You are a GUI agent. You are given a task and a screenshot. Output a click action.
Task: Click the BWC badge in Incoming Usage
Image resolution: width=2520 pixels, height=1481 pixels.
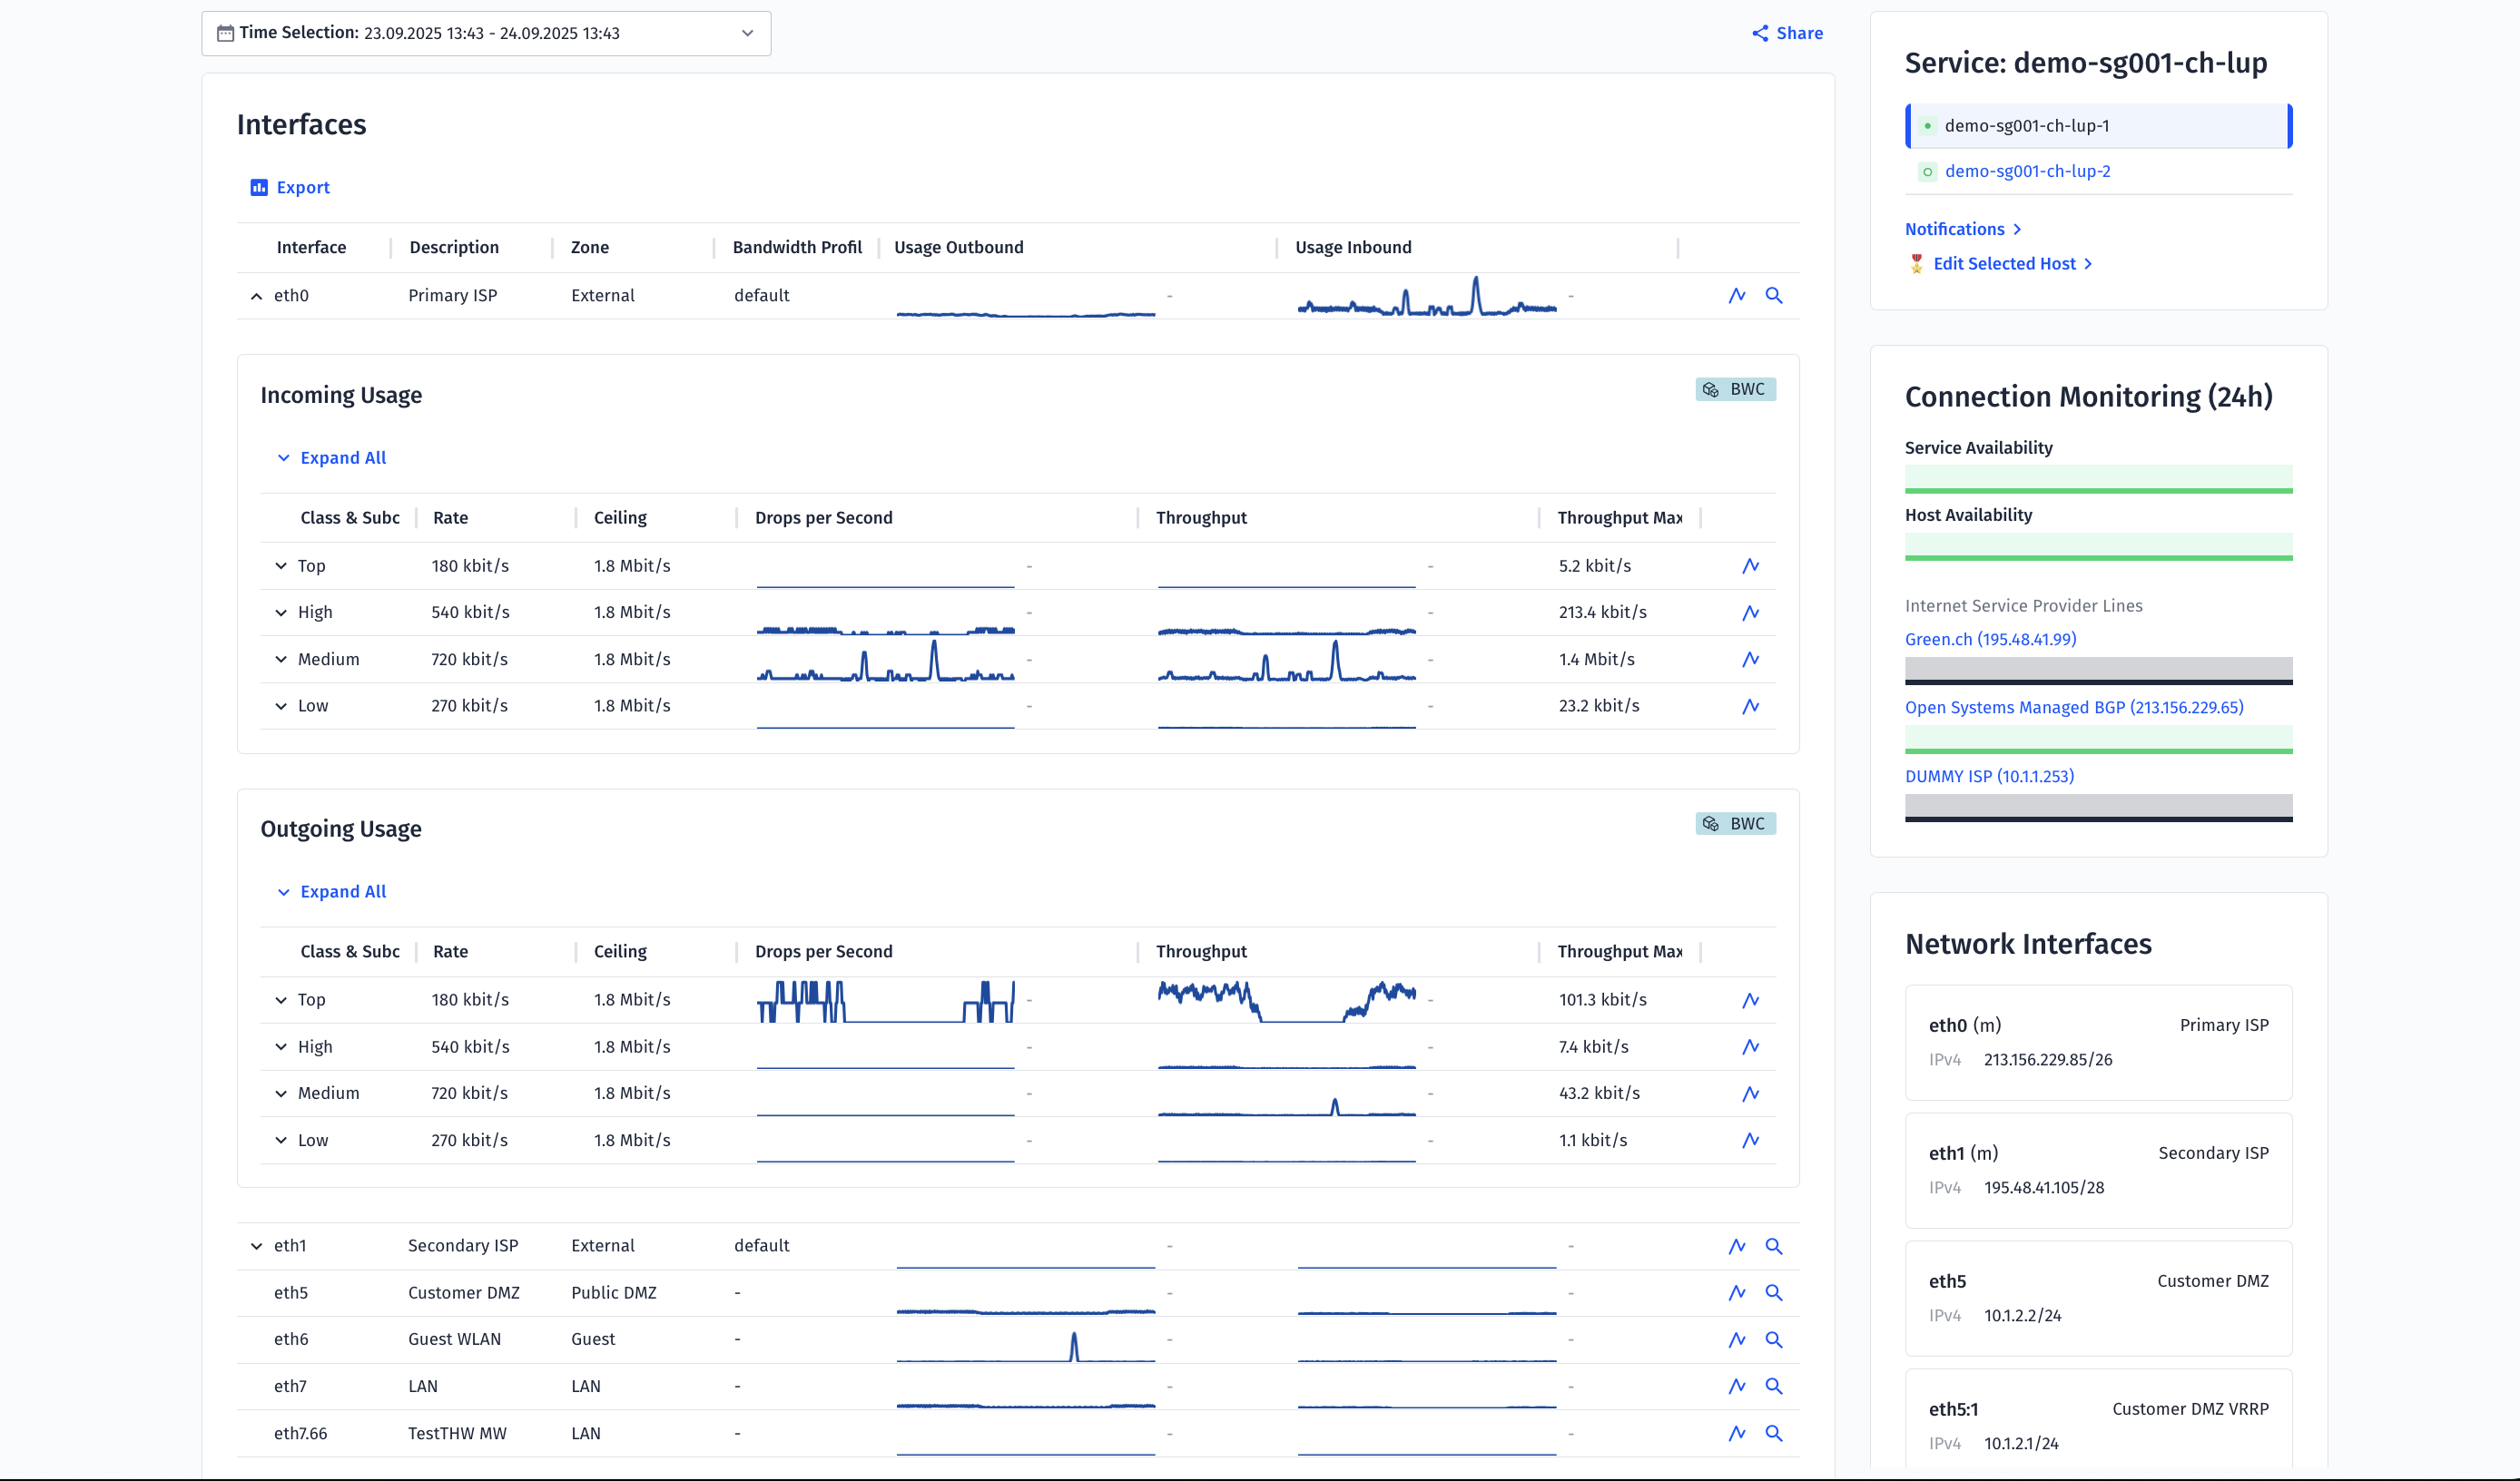(1735, 389)
